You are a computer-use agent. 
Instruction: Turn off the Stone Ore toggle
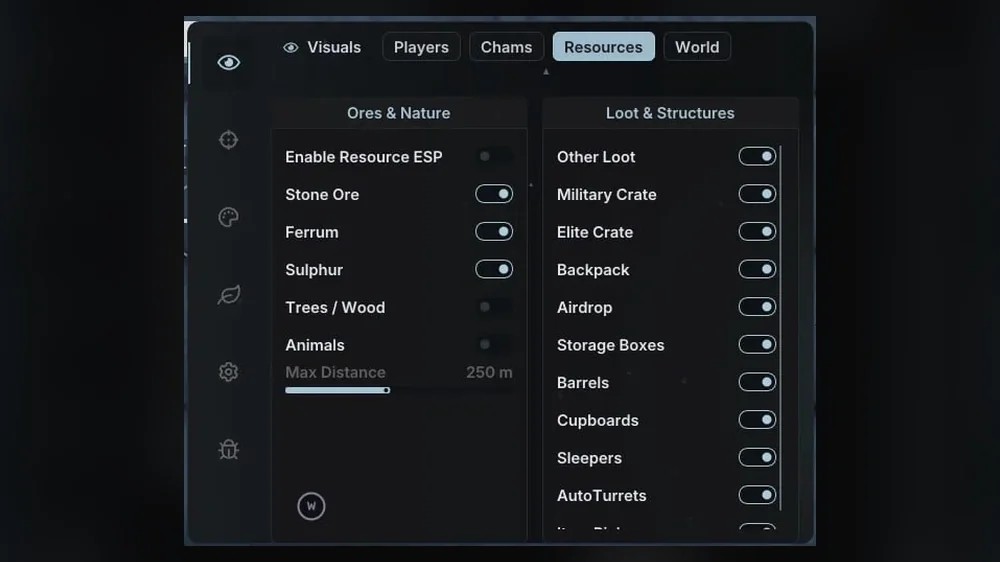tap(494, 194)
